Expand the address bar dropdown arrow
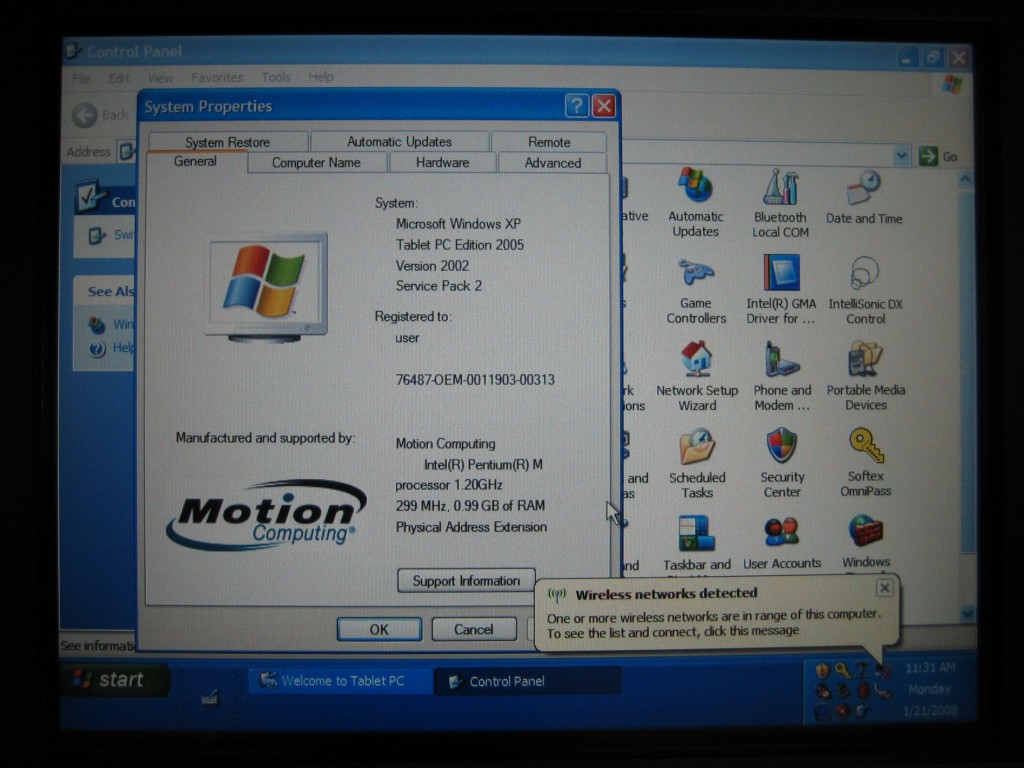Viewport: 1024px width, 768px height. click(x=901, y=156)
